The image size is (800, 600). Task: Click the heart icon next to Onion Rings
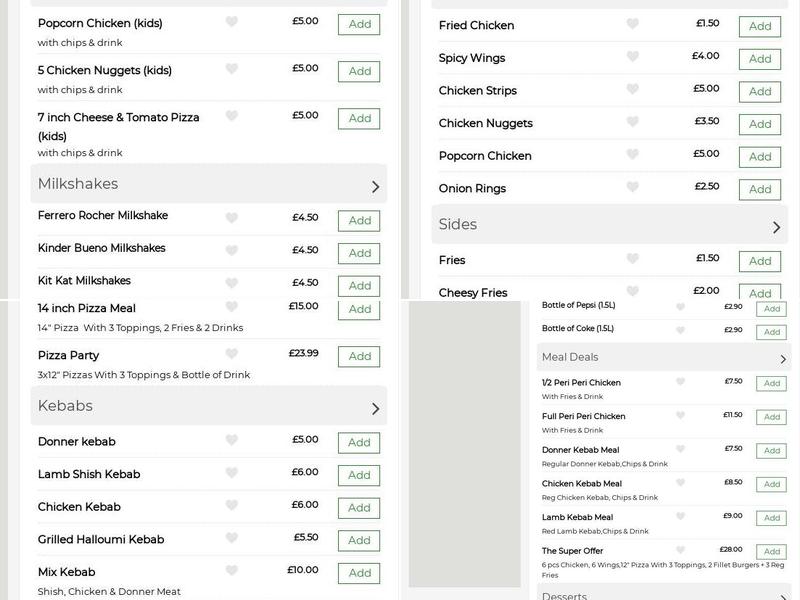point(630,188)
